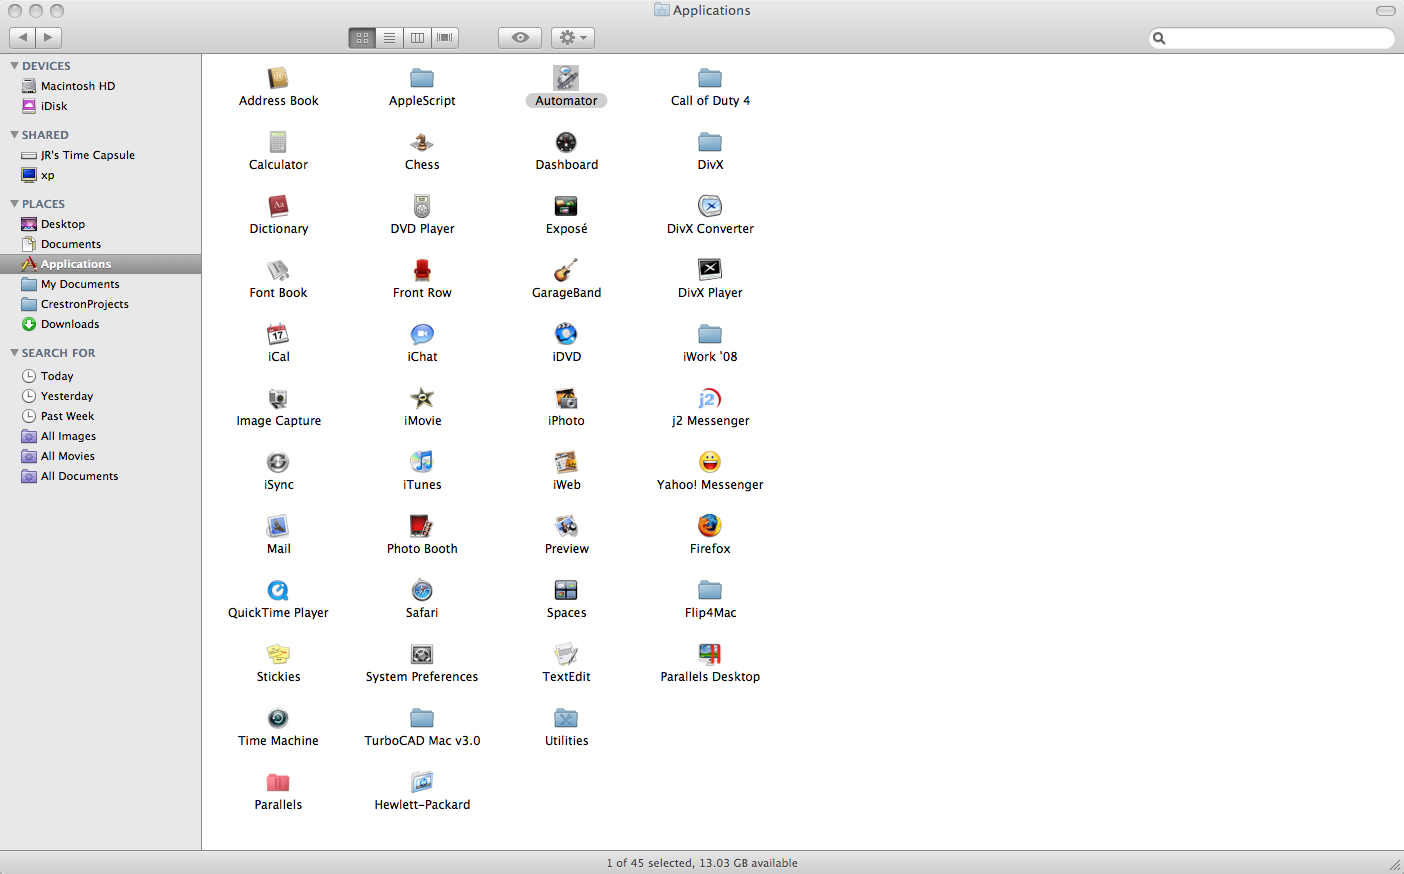Image resolution: width=1404 pixels, height=874 pixels.
Task: Click the Finder search field
Action: click(1272, 38)
